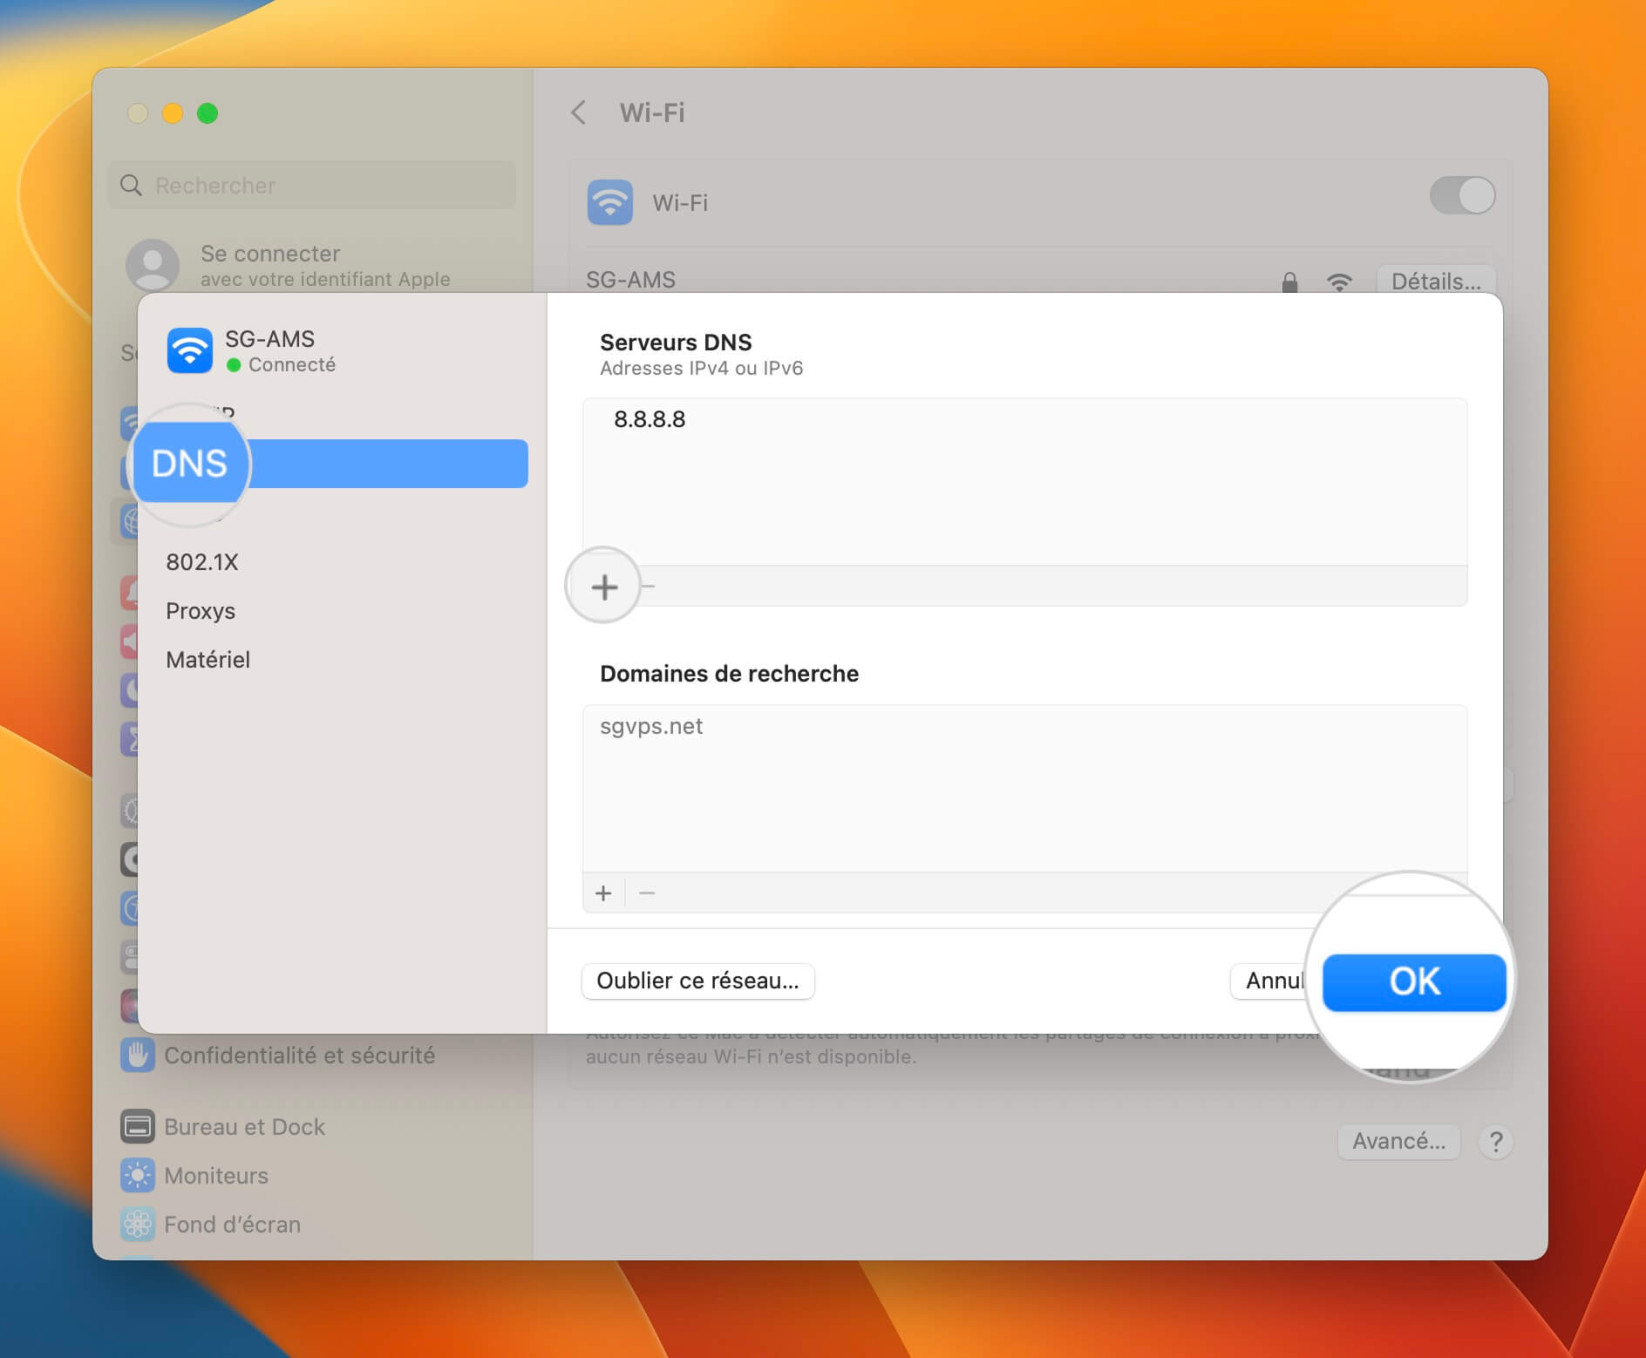
Task: Remove DNS server with minus button
Action: pos(648,587)
